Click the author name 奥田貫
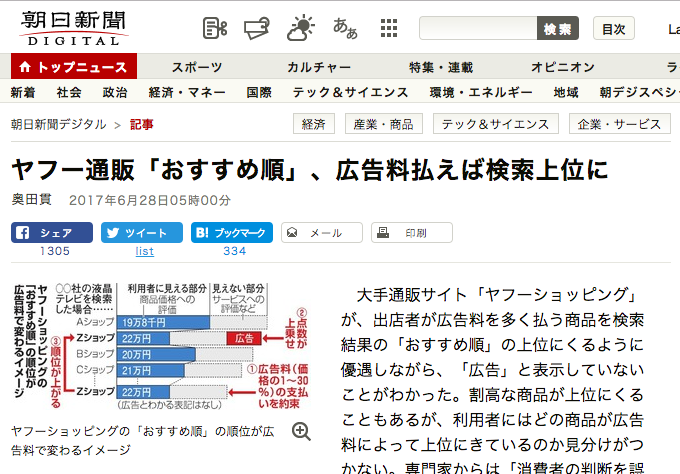 click(32, 199)
